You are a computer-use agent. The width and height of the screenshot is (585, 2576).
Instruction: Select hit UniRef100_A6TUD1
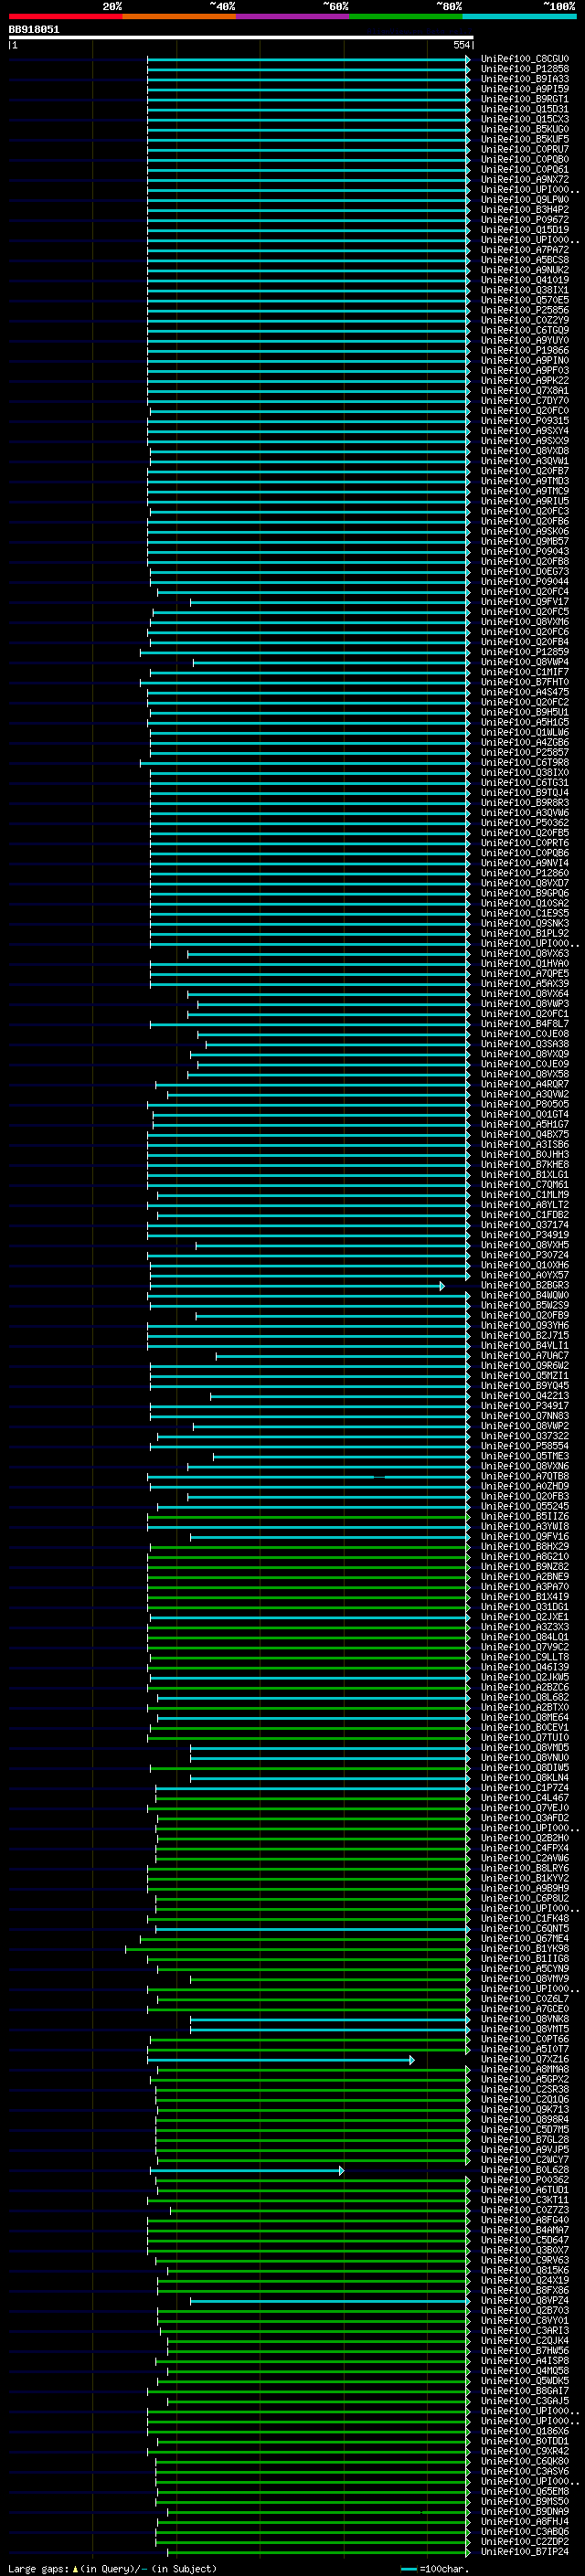524,2190
